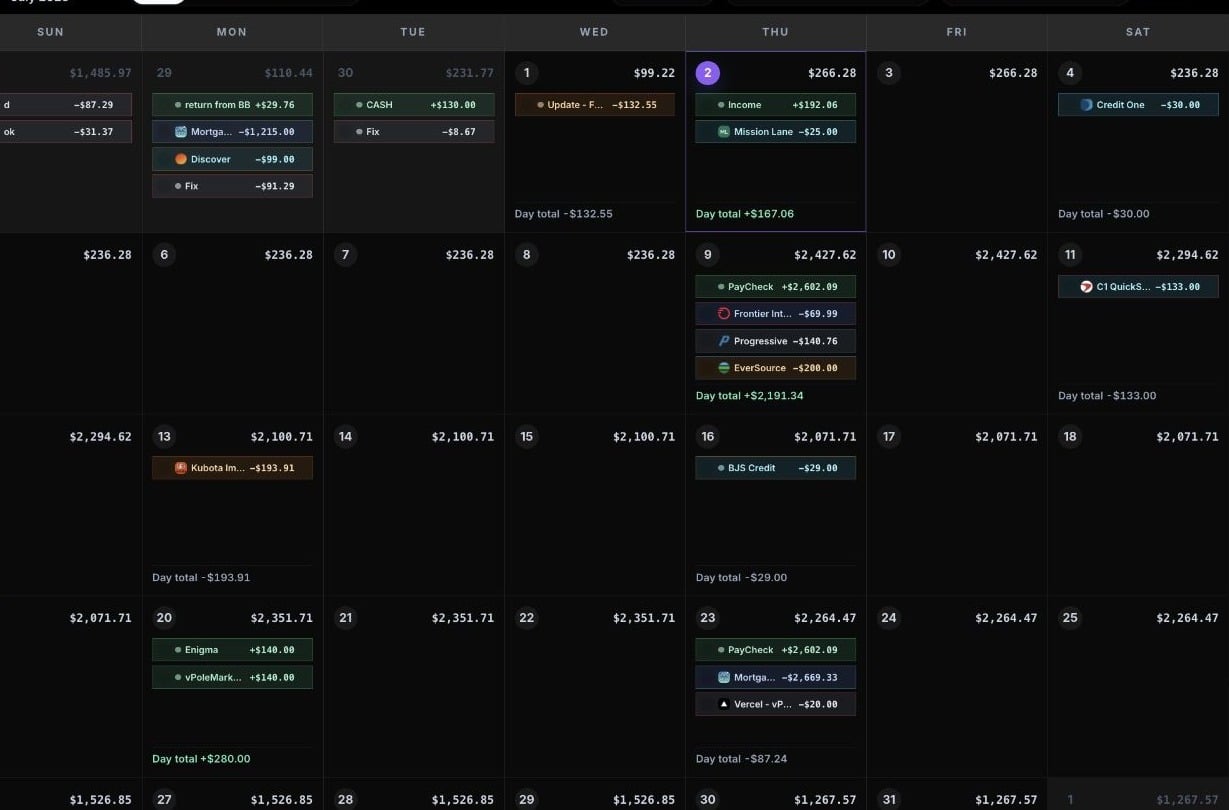Open the 'Update - F...' −$132.55 transaction
1229x810 pixels.
[x=594, y=105]
